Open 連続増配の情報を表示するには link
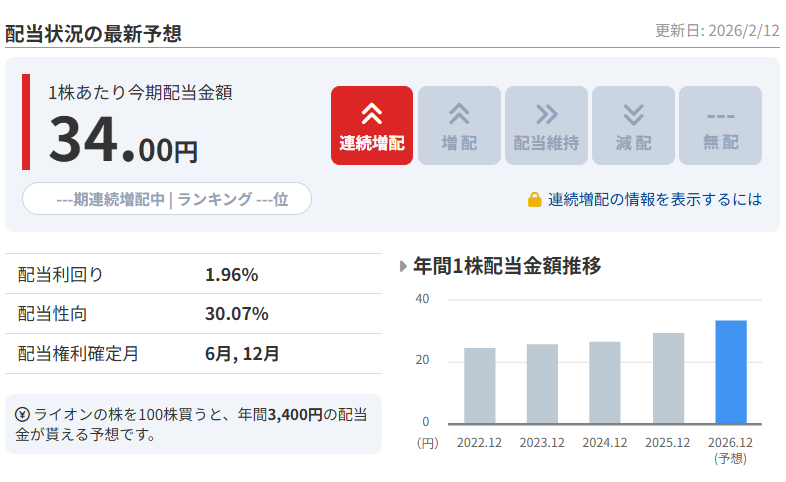Viewport: 786px width, 482px height. (x=654, y=199)
